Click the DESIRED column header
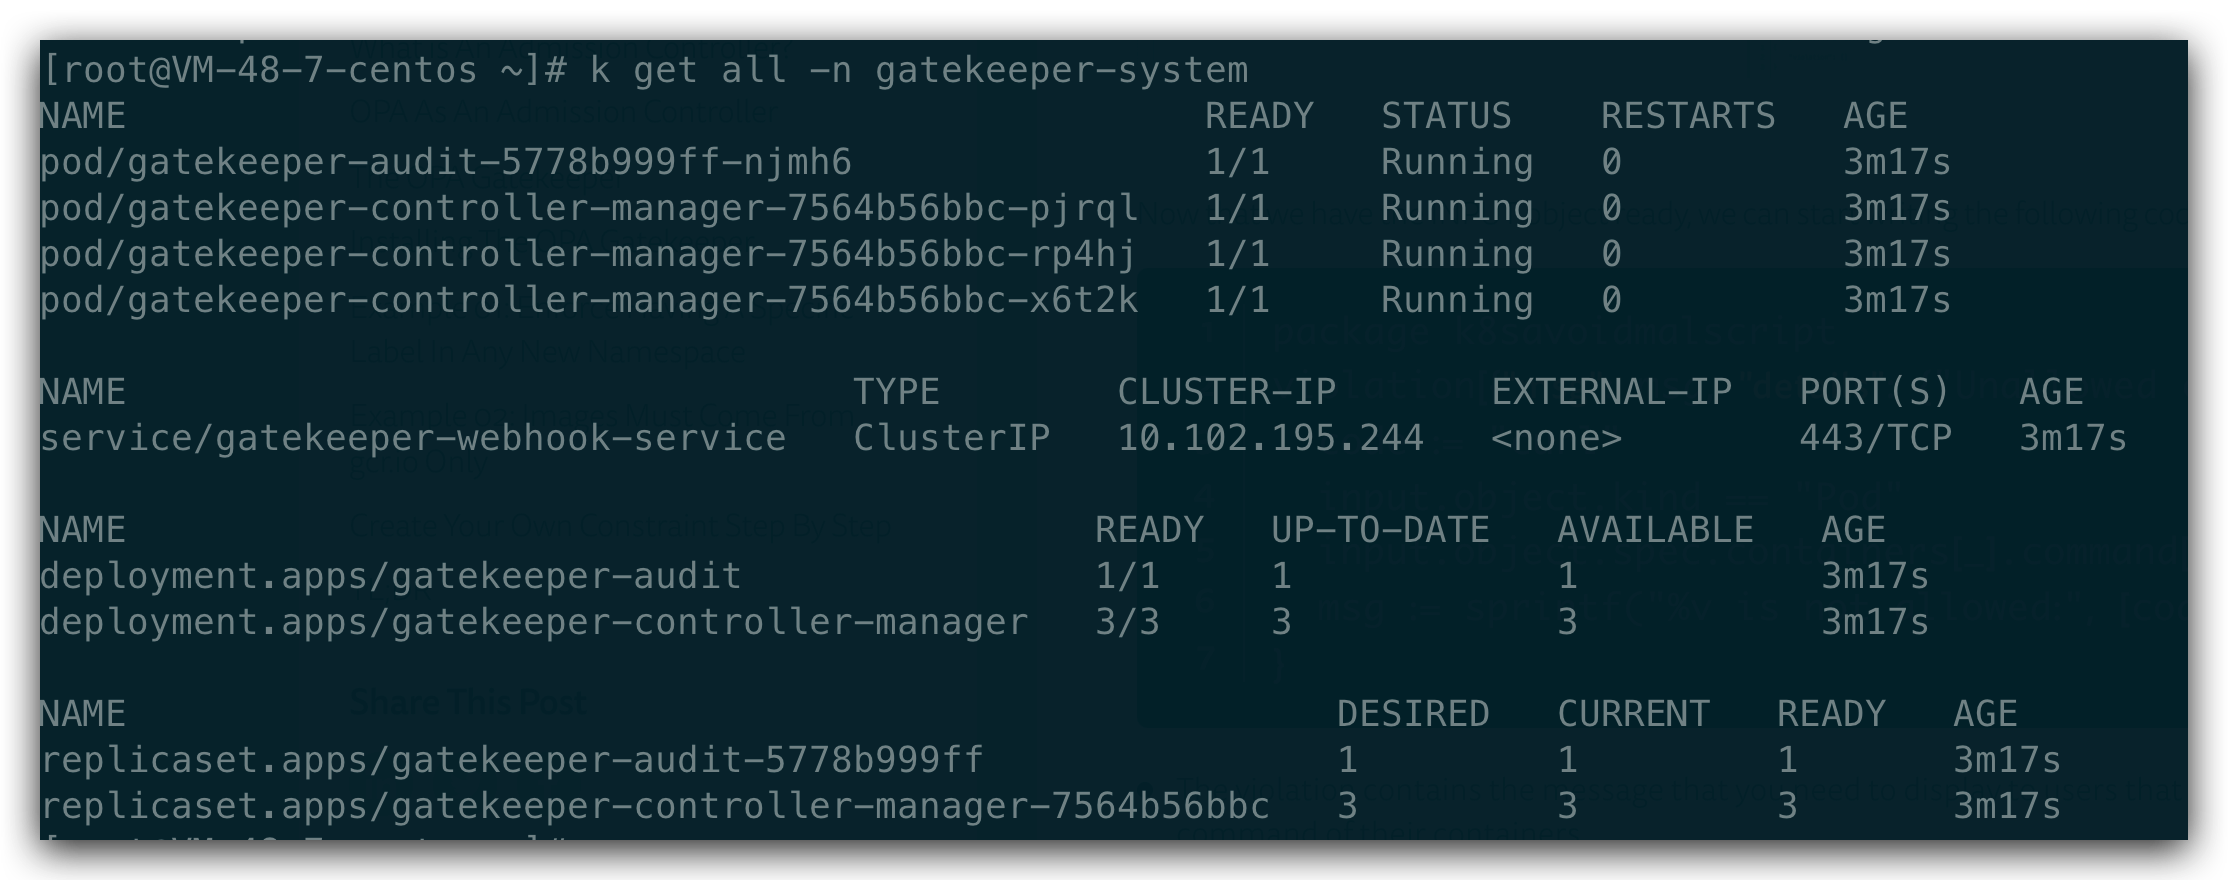 tap(1413, 714)
